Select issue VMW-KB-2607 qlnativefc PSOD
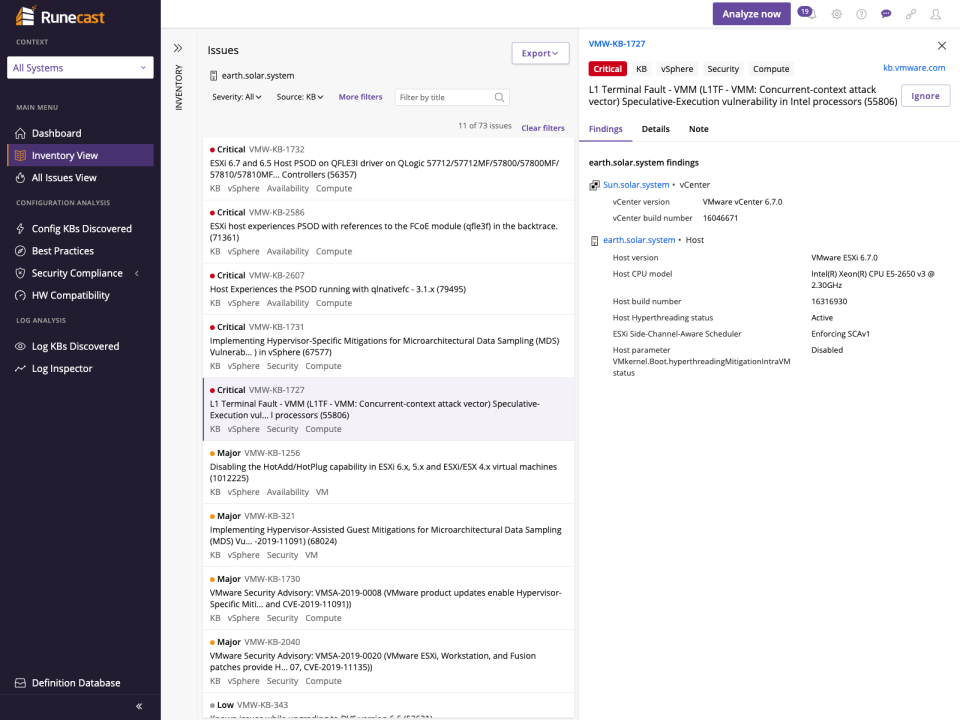 (388, 289)
